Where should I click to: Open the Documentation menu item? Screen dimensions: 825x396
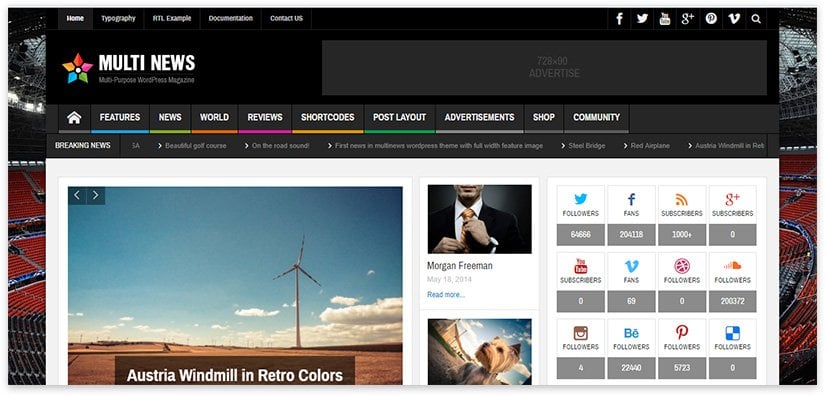click(x=230, y=18)
